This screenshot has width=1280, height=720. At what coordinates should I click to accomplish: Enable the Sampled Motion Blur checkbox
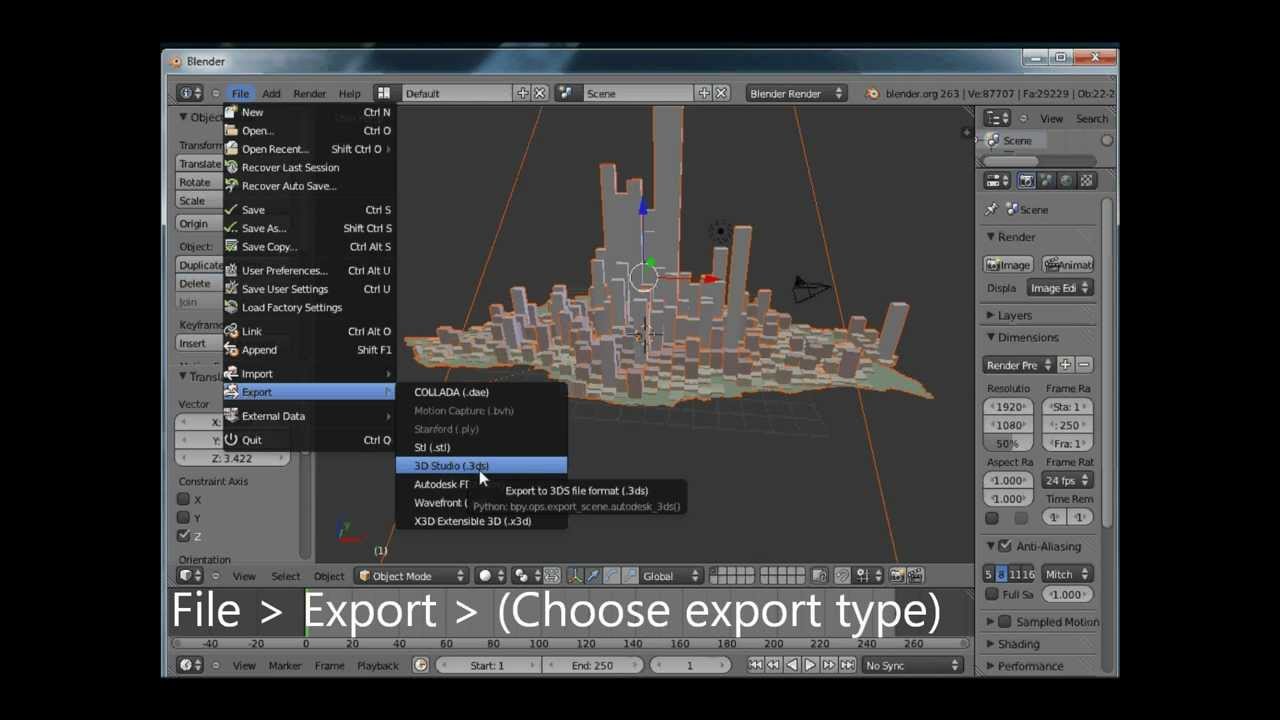click(x=1005, y=622)
